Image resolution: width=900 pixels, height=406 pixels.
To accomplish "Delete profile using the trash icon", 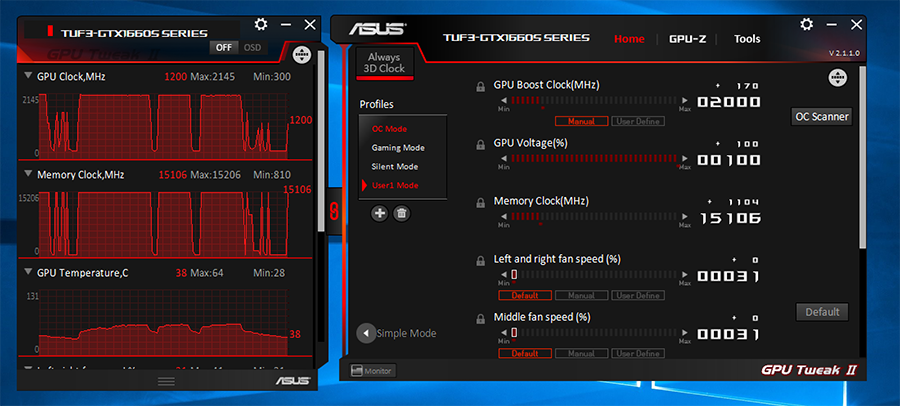I will point(401,212).
